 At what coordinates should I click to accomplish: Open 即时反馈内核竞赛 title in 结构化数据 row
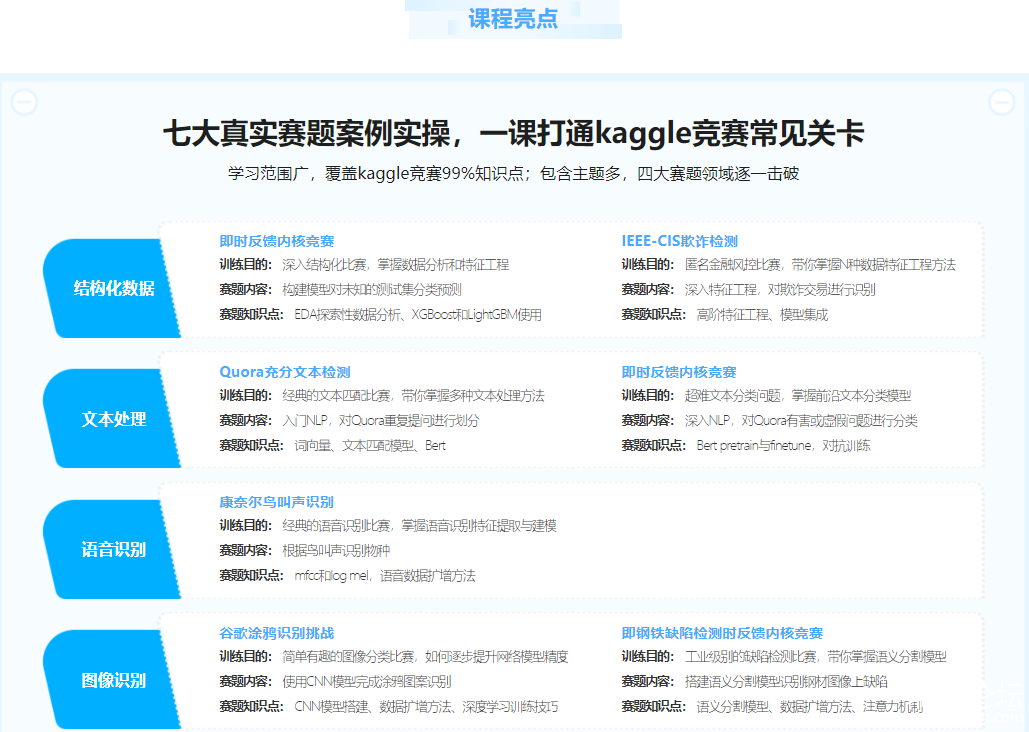coord(277,241)
